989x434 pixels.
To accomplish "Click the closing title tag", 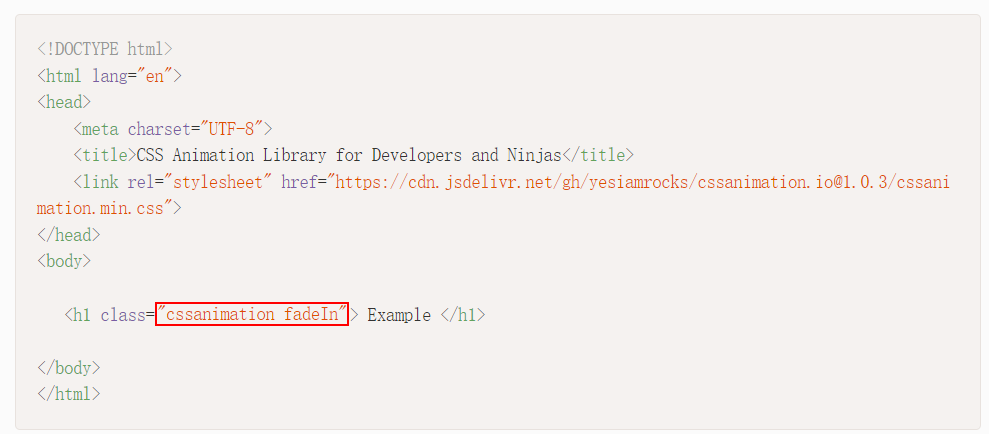I will pos(597,155).
